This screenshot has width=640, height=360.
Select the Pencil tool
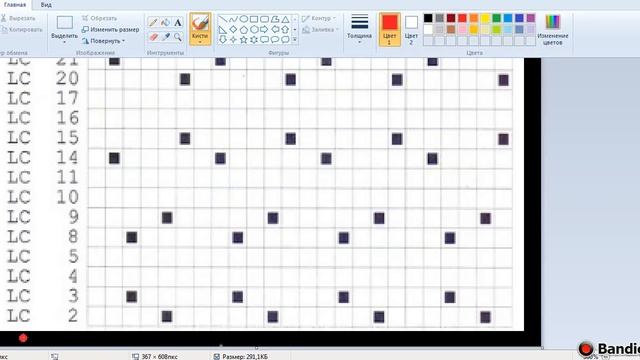[x=153, y=22]
